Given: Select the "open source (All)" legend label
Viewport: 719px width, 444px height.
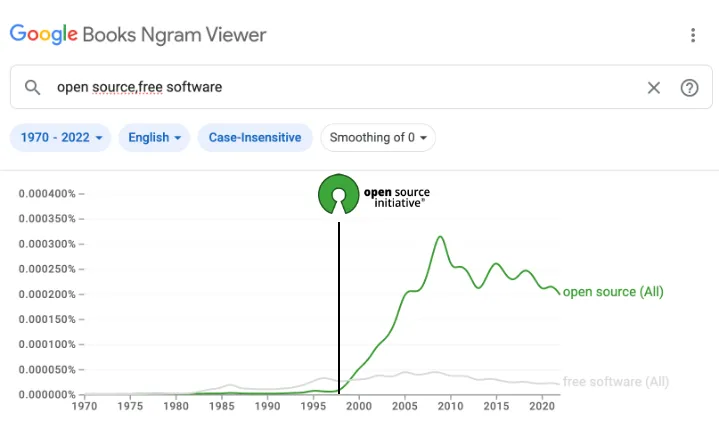Looking at the screenshot, I should [x=613, y=292].
